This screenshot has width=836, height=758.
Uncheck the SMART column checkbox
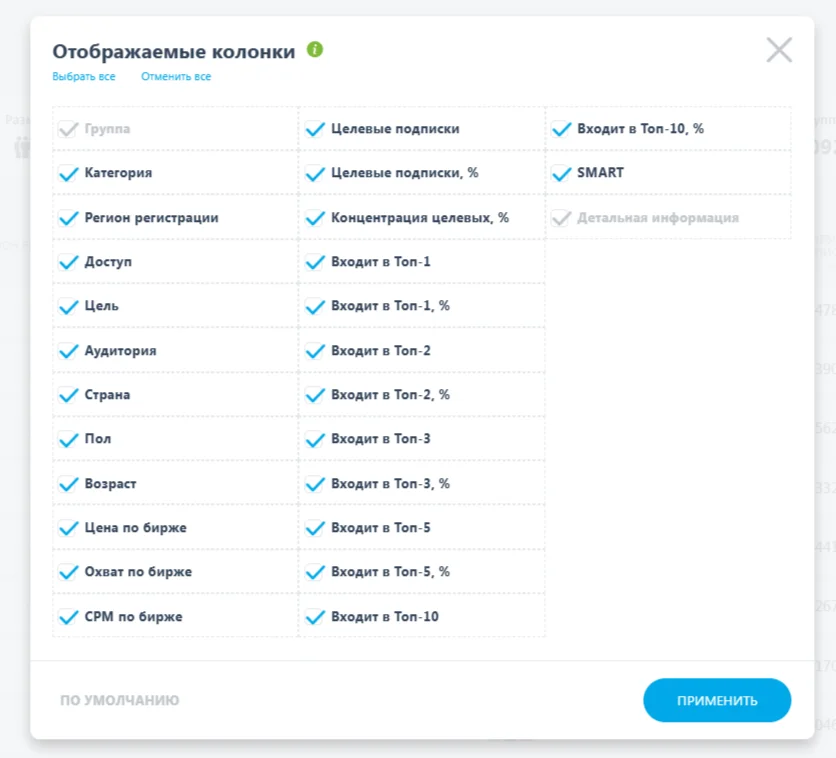pos(561,173)
